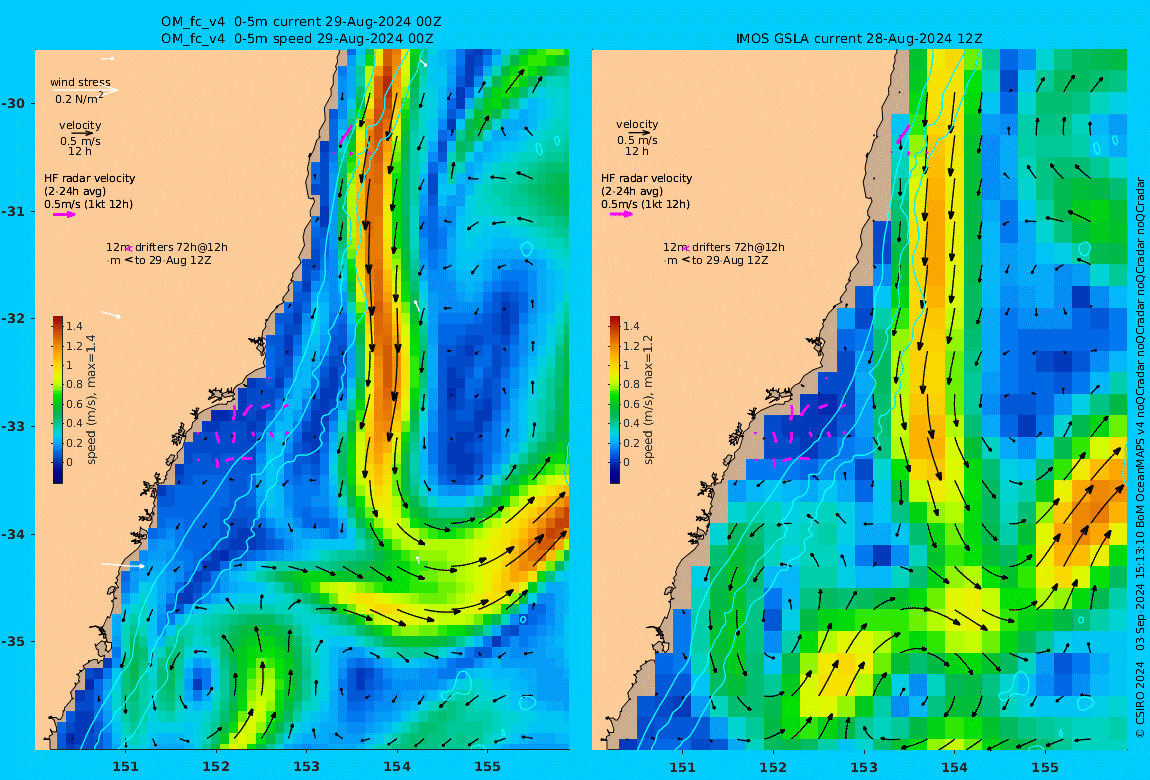Click the '12 h' label in right panel
Viewport: 1150px width, 780px height.
click(x=637, y=152)
